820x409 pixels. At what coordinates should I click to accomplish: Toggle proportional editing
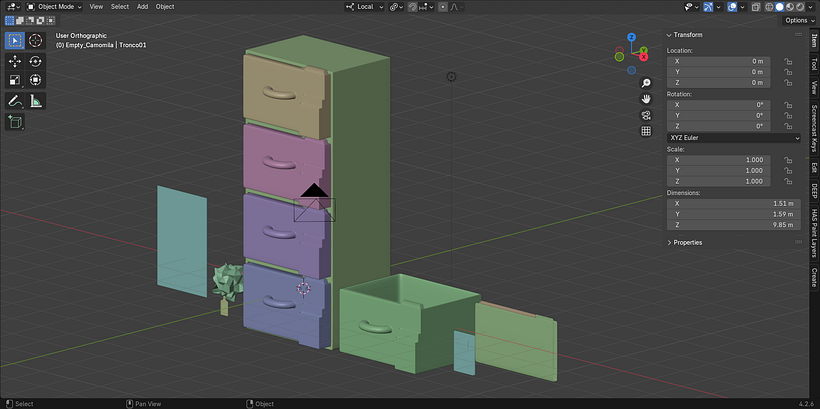click(443, 7)
